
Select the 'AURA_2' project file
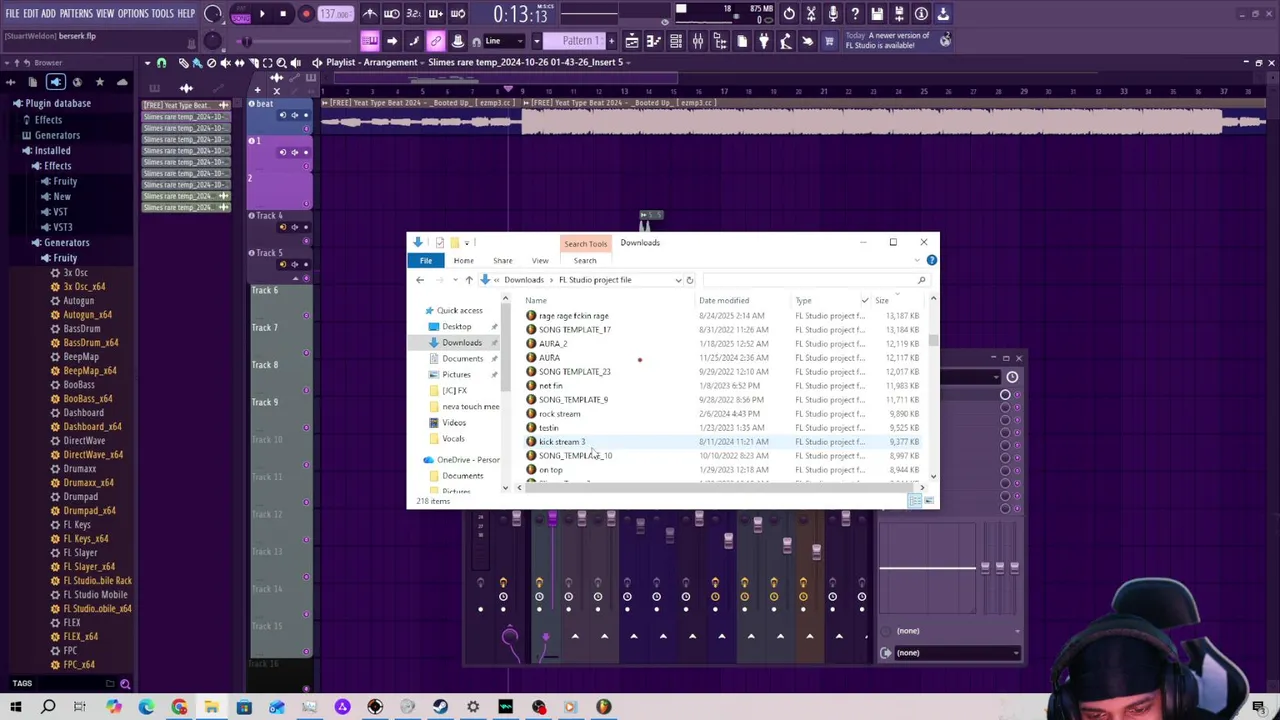coord(553,344)
